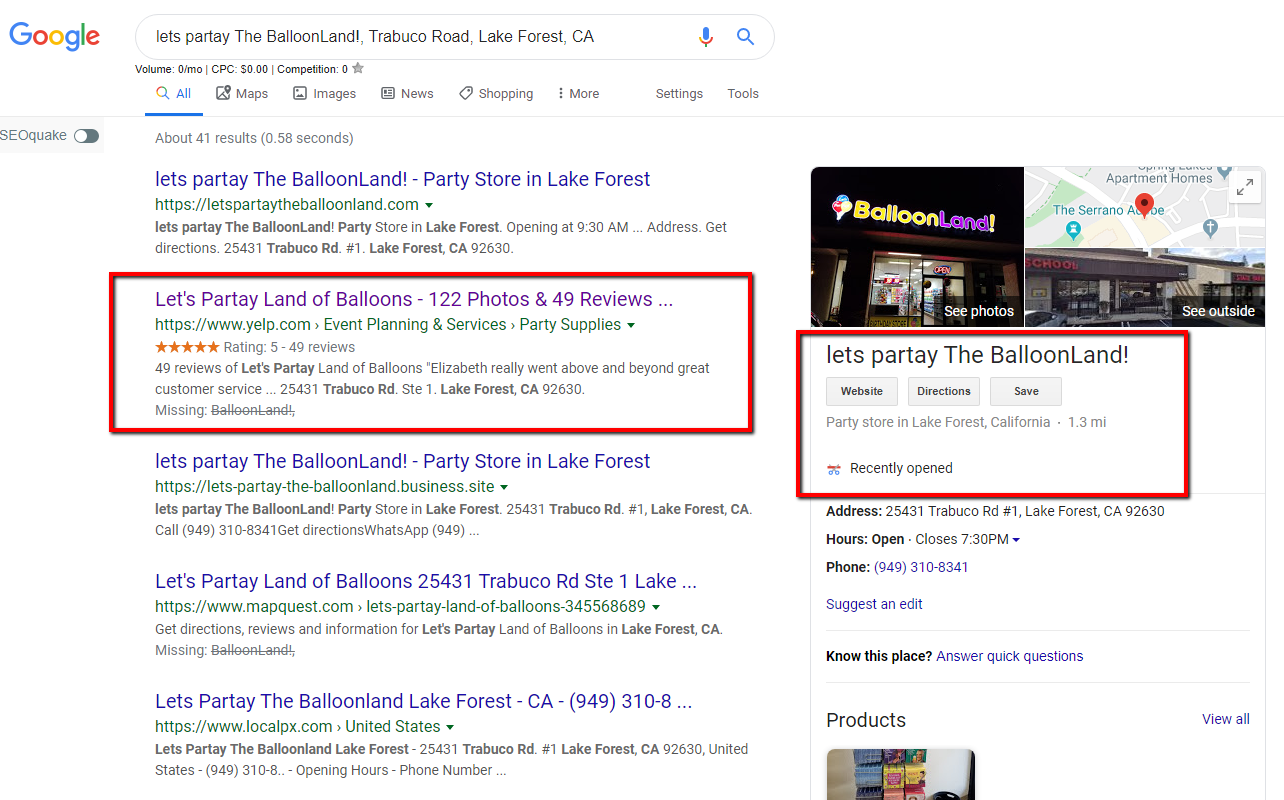The height and width of the screenshot is (800, 1284).
Task: Click the blue search magnifier icon
Action: (745, 37)
